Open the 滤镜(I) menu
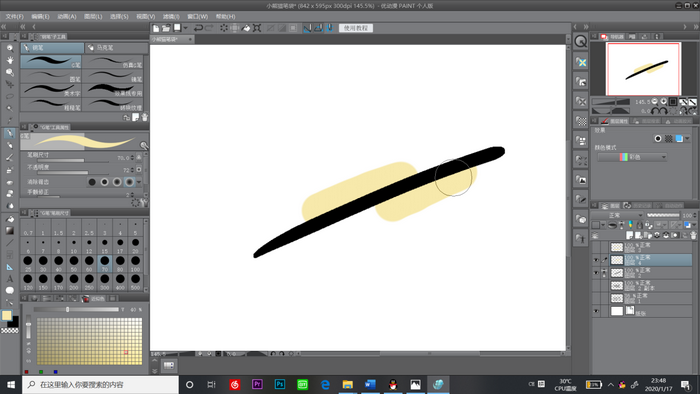 171,17
